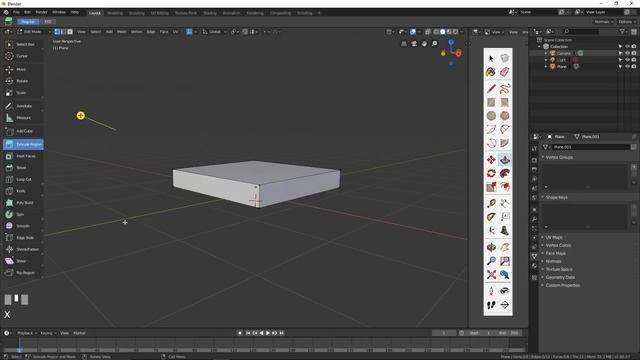Viewport: 640px width, 360px height.
Task: Click the blue timeline playhead marker
Action: [19, 350]
